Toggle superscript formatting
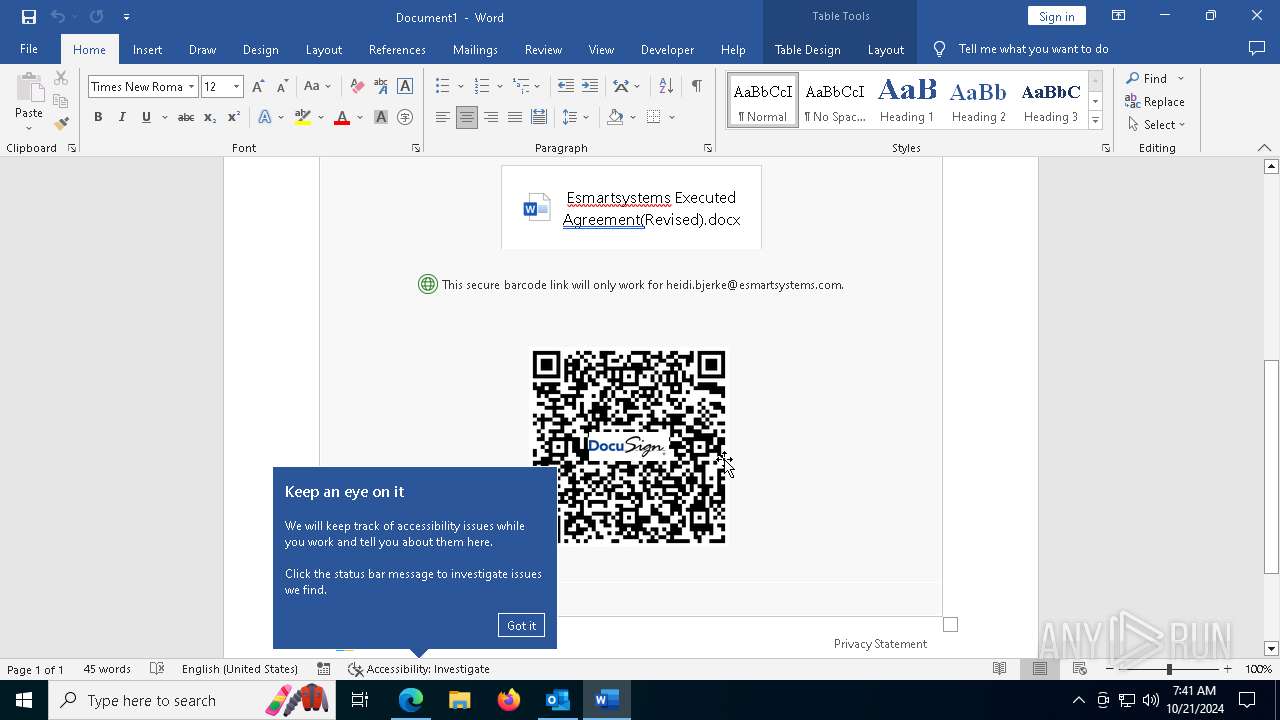The height and width of the screenshot is (720, 1280). 233,117
